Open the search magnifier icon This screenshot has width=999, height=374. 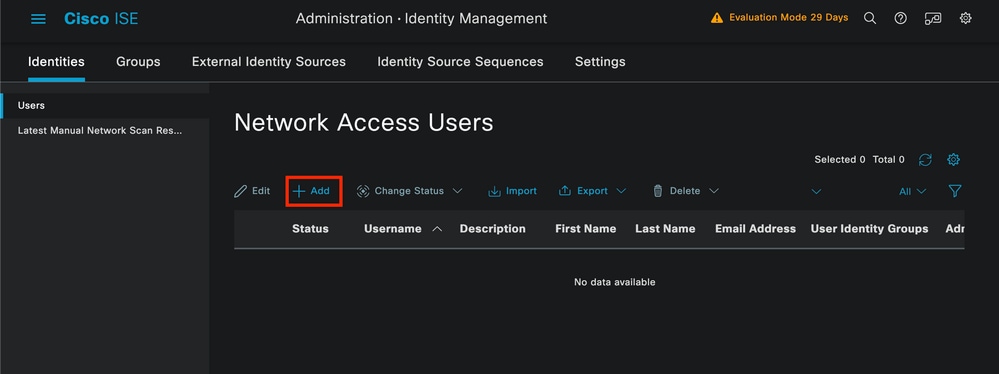point(870,18)
